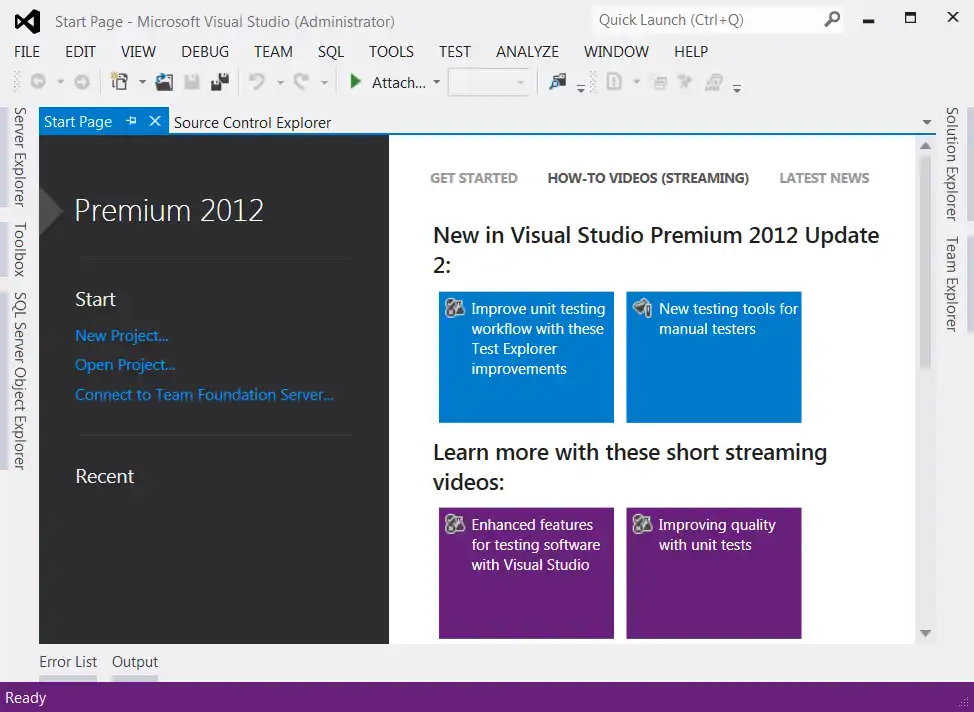
Task: Select HOW-TO VIDEOS (STREAMING) tab
Action: pos(648,178)
